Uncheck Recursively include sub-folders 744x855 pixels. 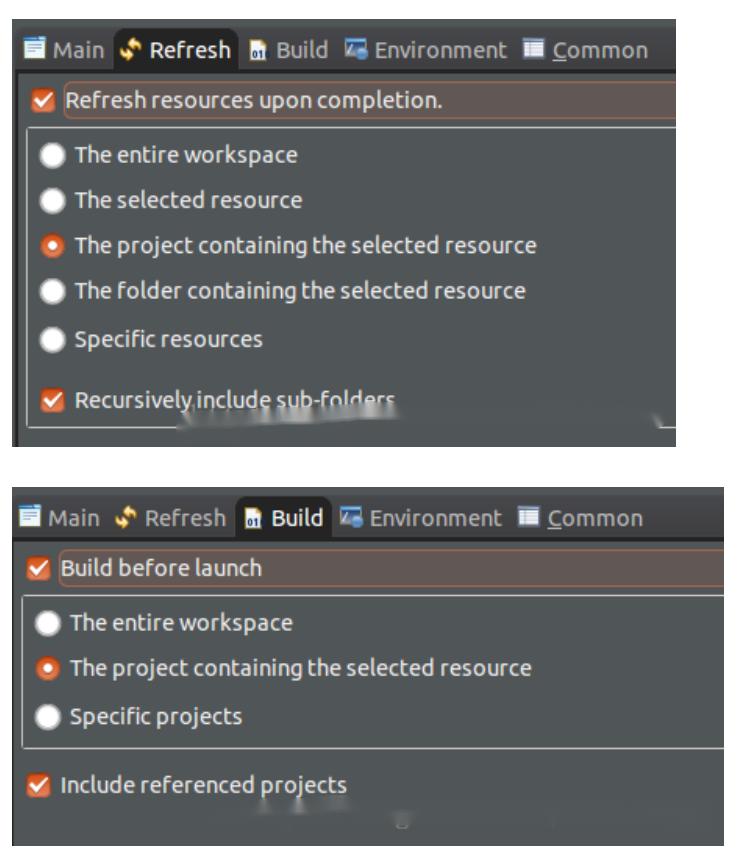[x=52, y=401]
